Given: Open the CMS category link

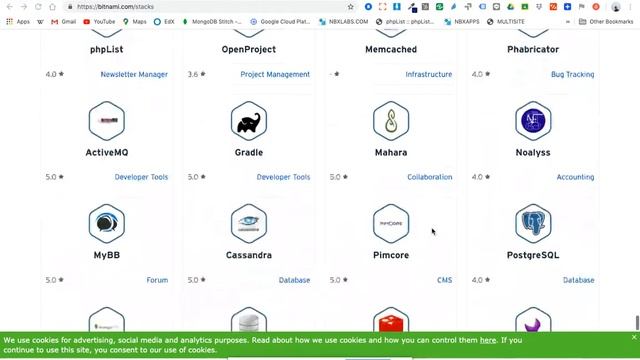Looking at the screenshot, I should pyautogui.click(x=444, y=280).
